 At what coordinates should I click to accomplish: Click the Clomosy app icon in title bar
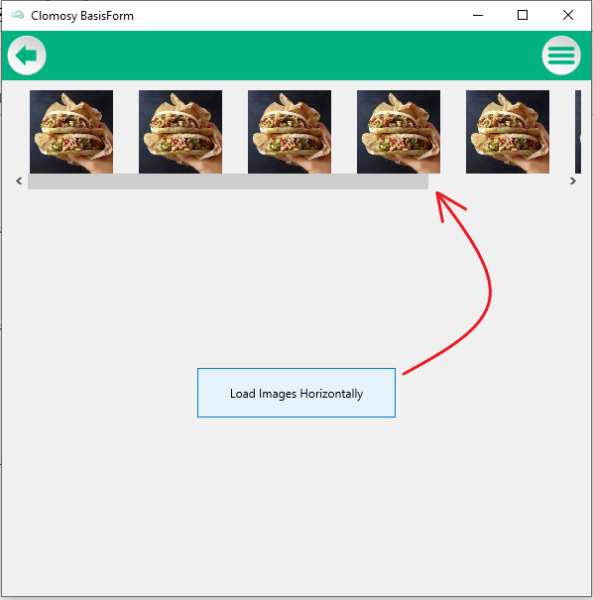pyautogui.click(x=18, y=15)
